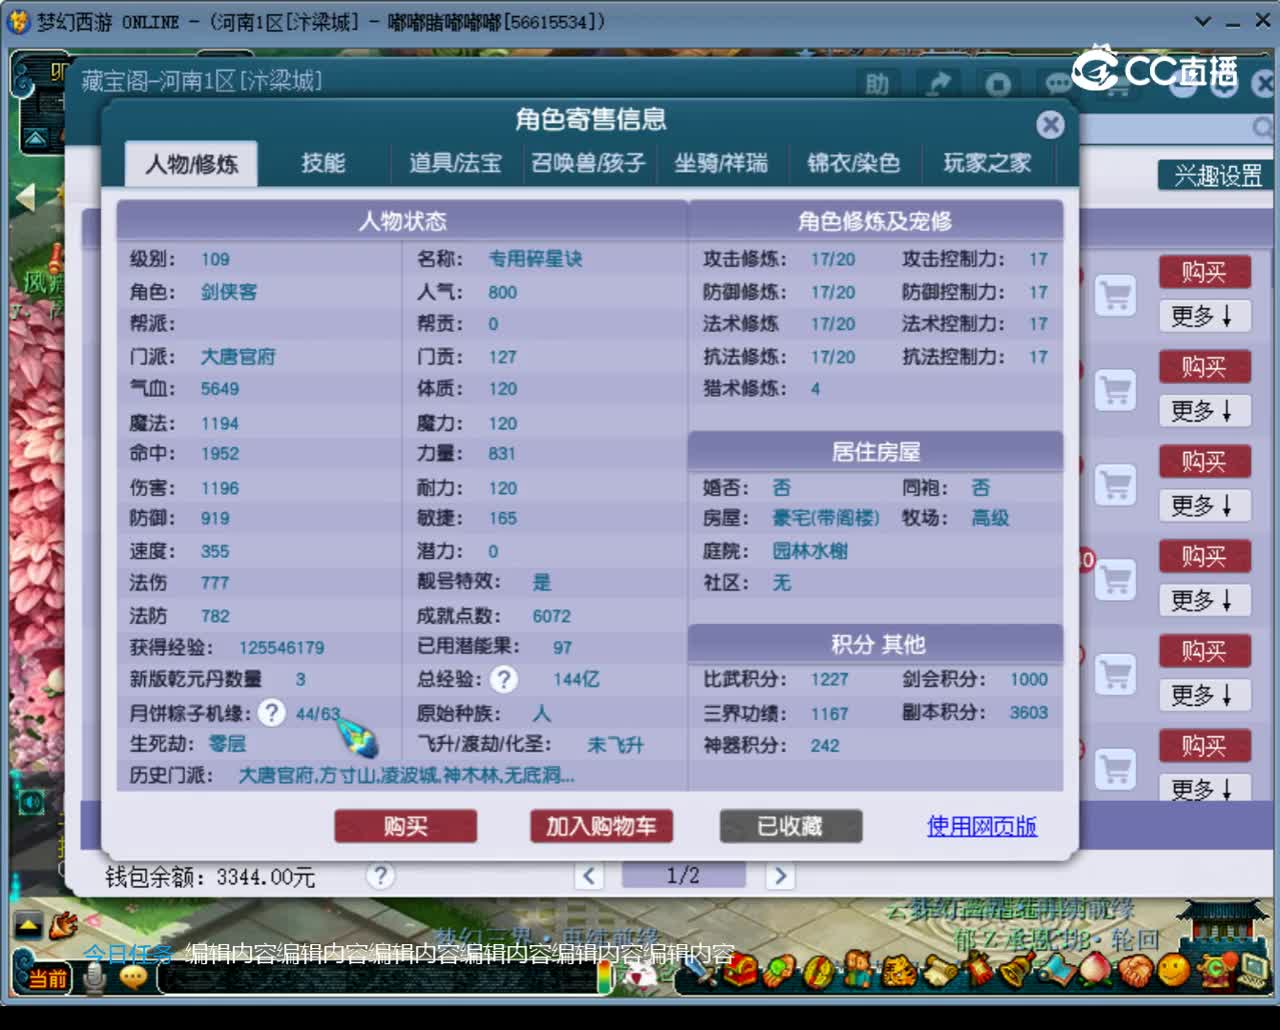Go to the next page arrow
This screenshot has width=1280, height=1030.
[780, 876]
